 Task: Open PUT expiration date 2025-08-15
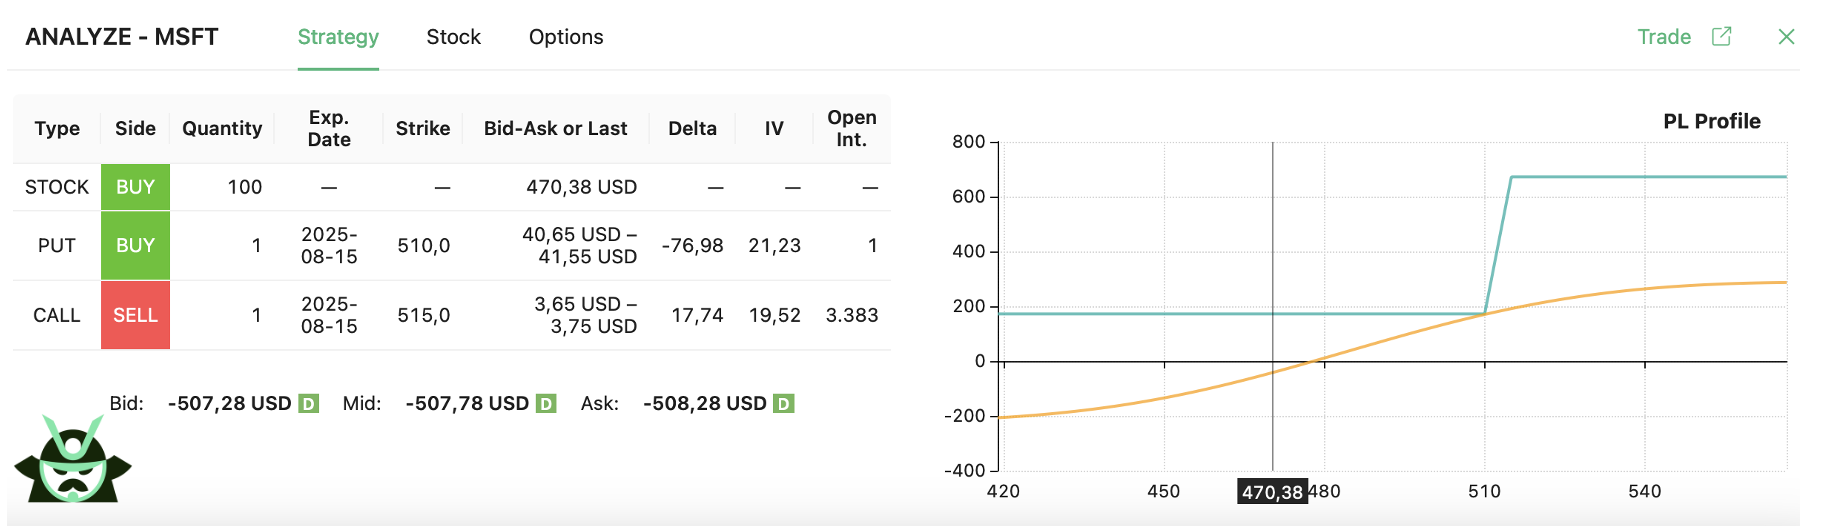point(329,245)
